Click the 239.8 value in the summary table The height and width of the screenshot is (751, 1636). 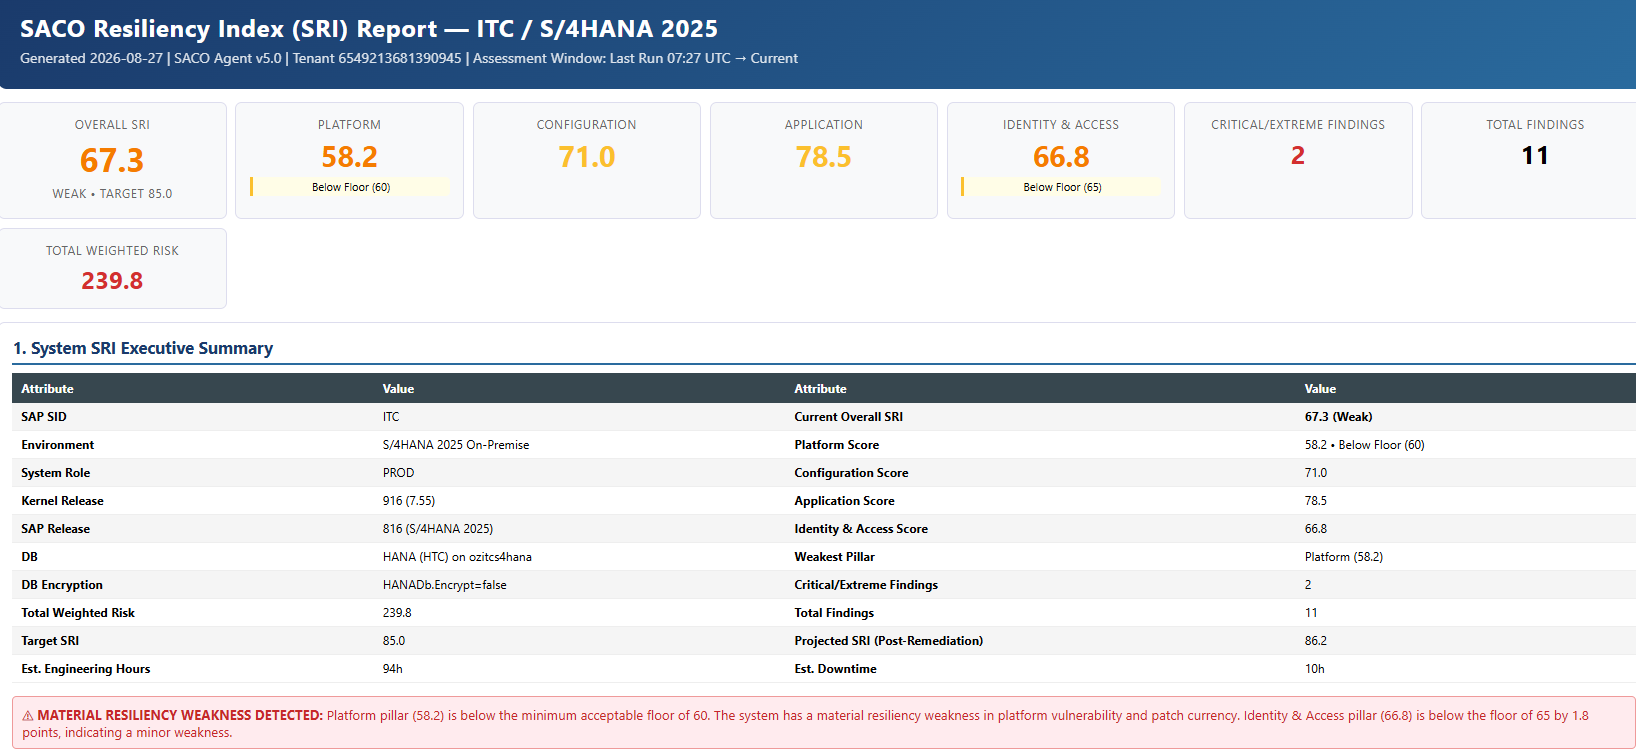(397, 613)
